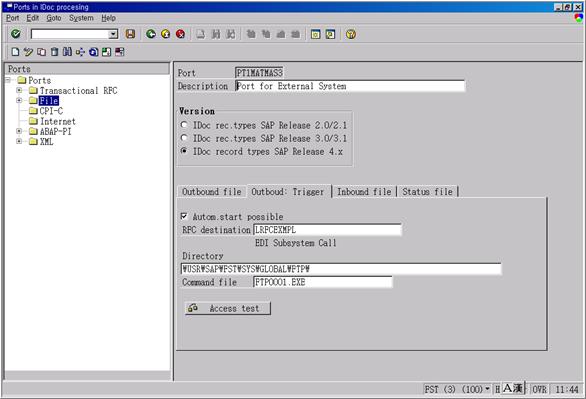Click the RFC destination field
Image resolution: width=586 pixels, height=399 pixels.
click(327, 229)
